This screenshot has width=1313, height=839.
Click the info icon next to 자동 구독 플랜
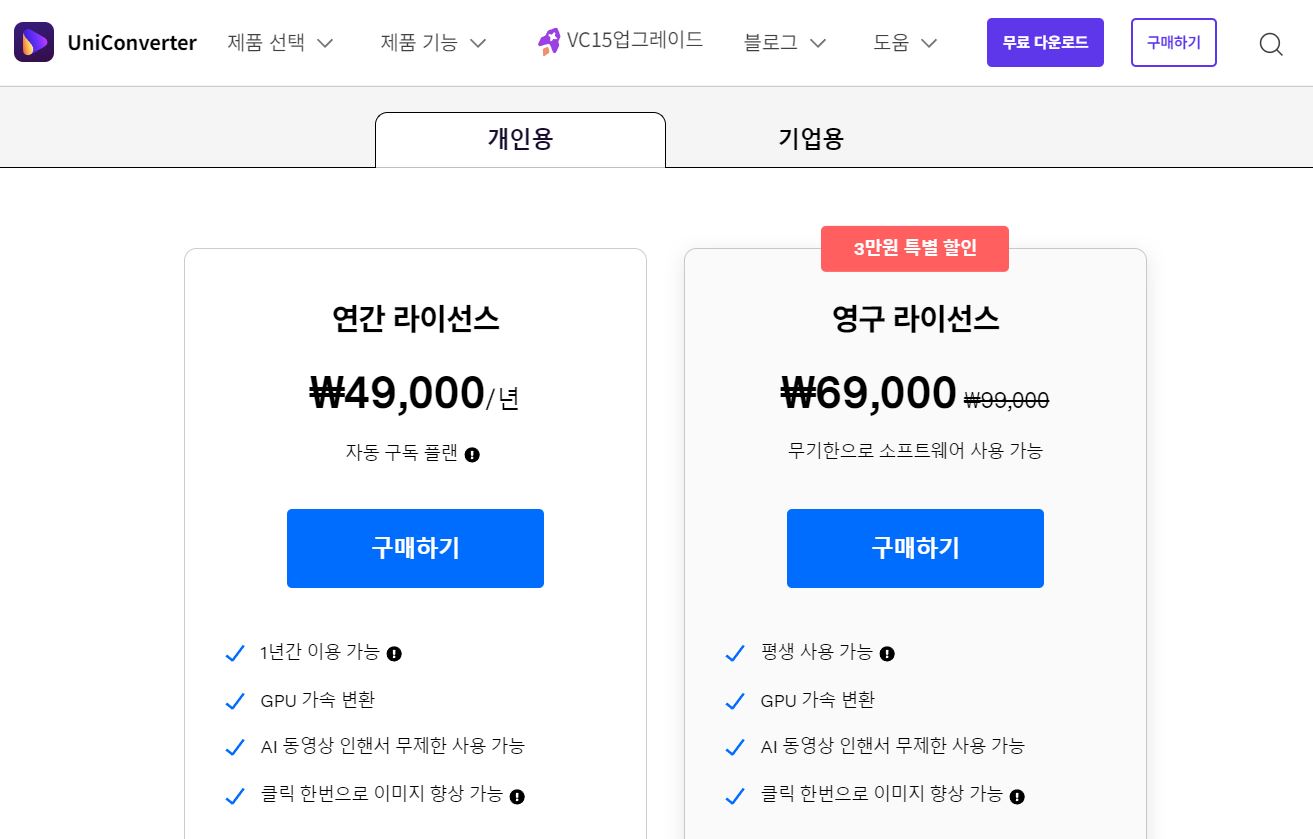click(472, 454)
